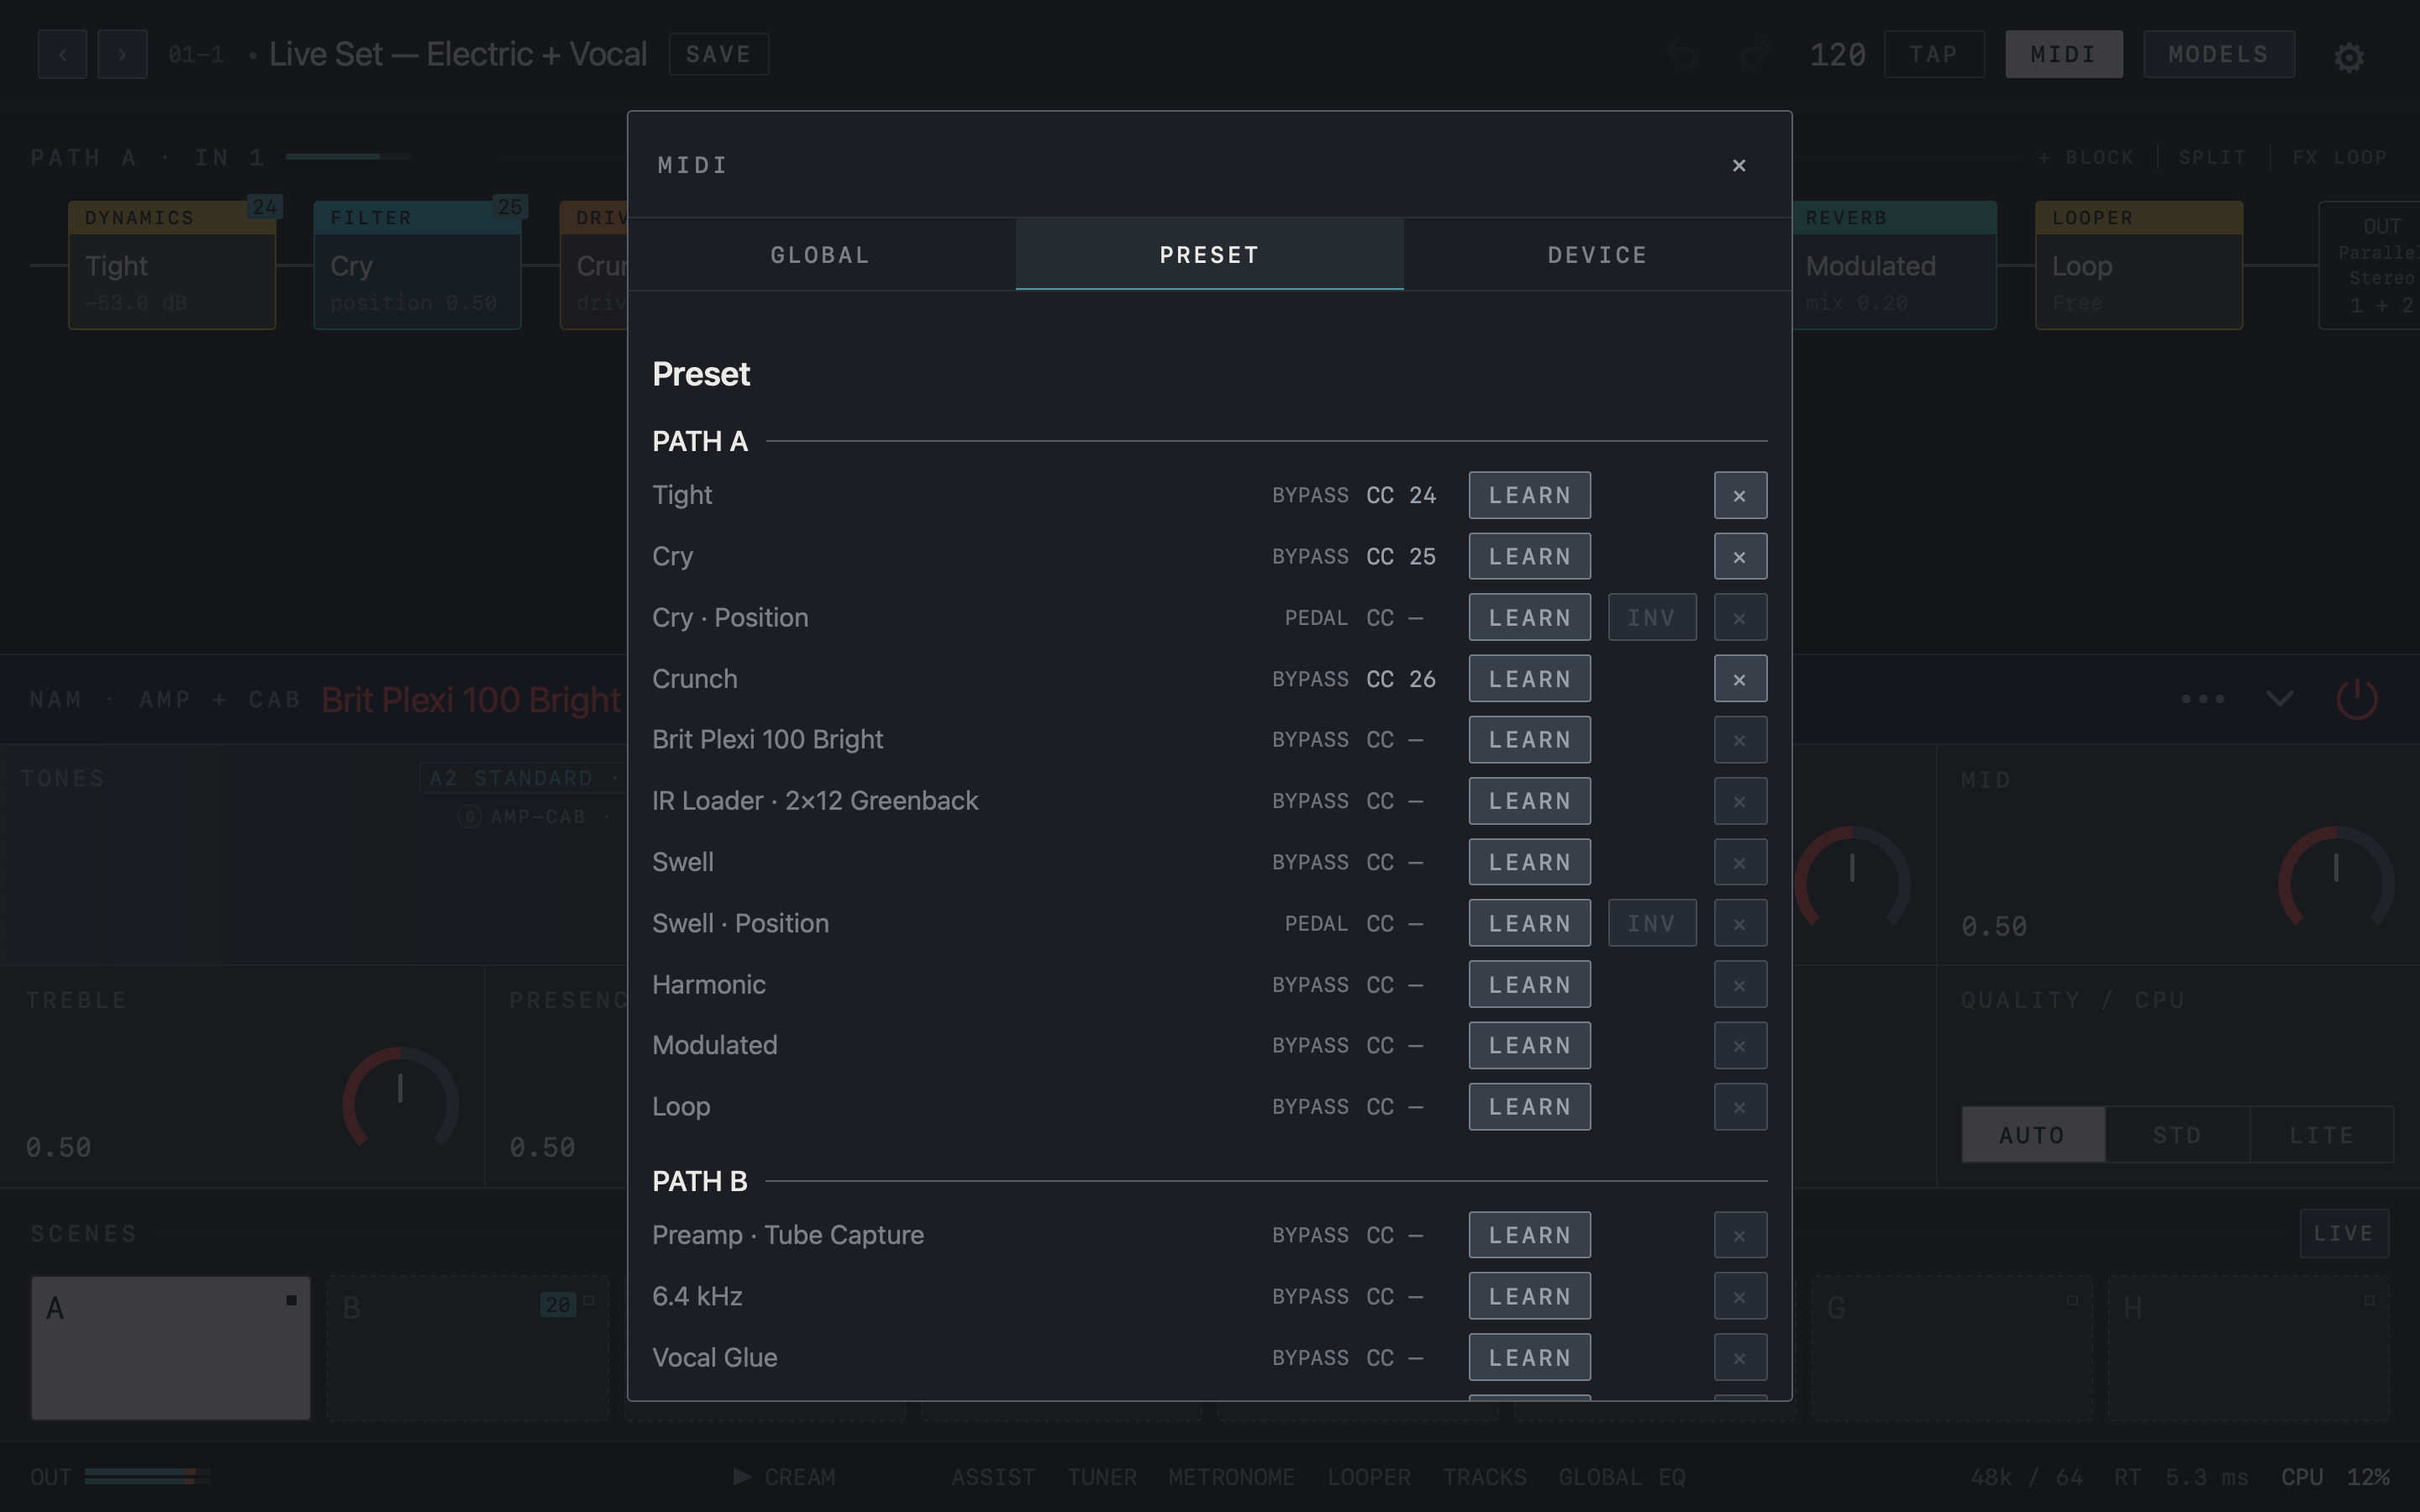Collapse amp panel with chevron
Screen dimensions: 2420x1512
tap(2279, 698)
